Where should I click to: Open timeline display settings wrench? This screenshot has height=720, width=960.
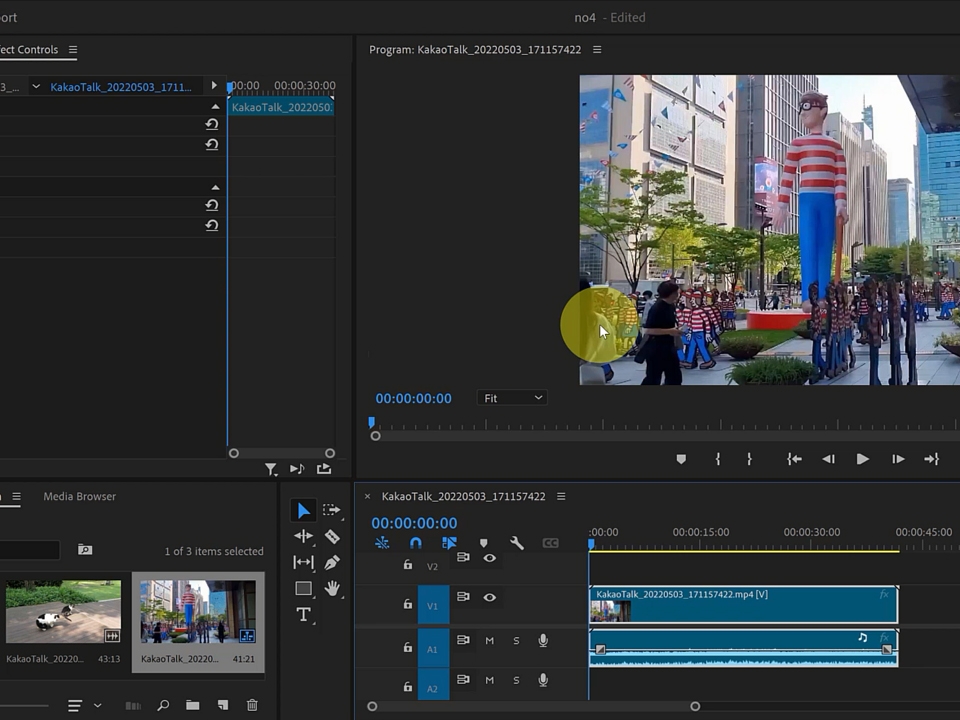[517, 543]
